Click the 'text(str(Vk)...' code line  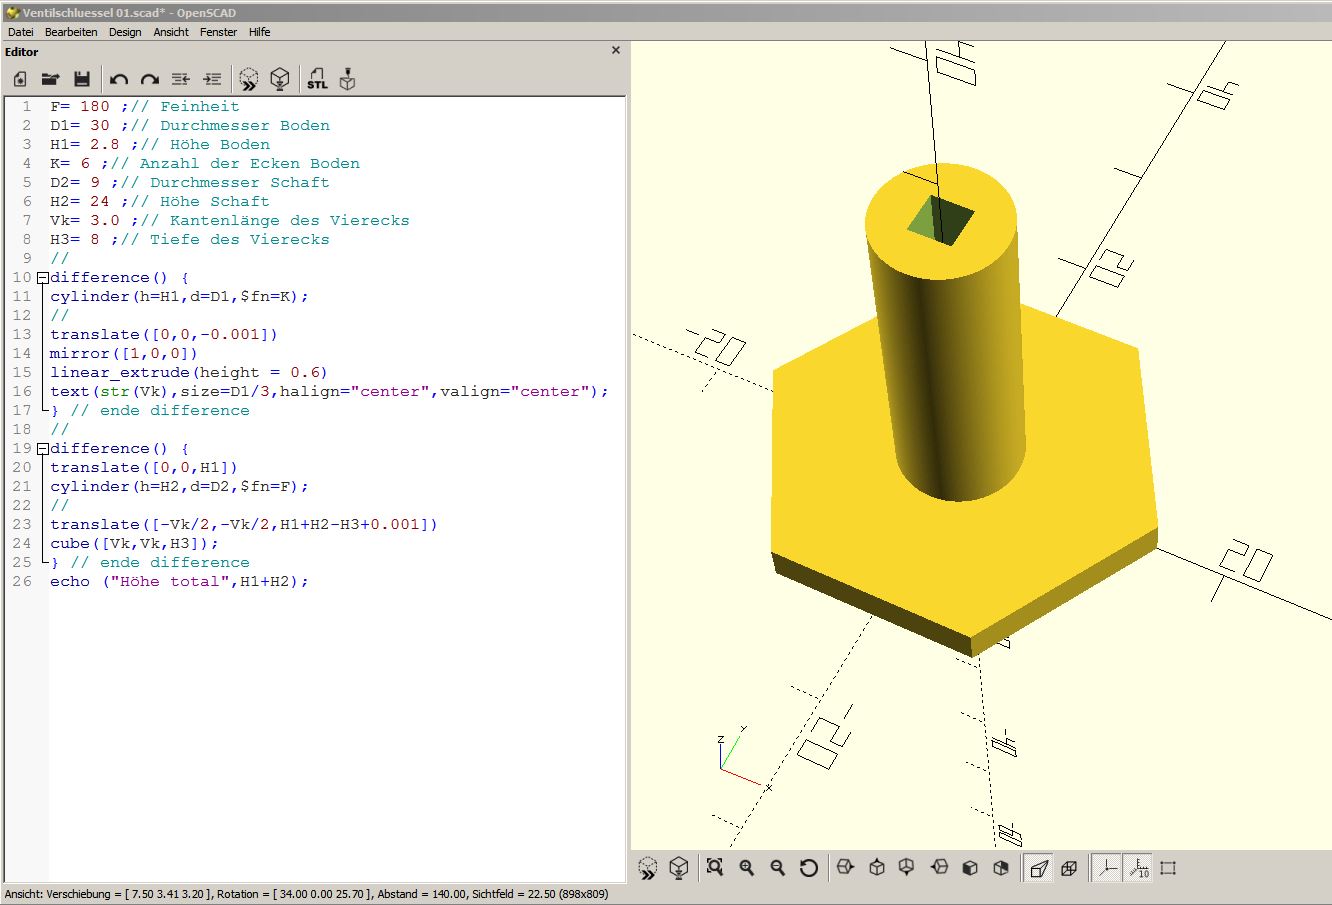330,391
